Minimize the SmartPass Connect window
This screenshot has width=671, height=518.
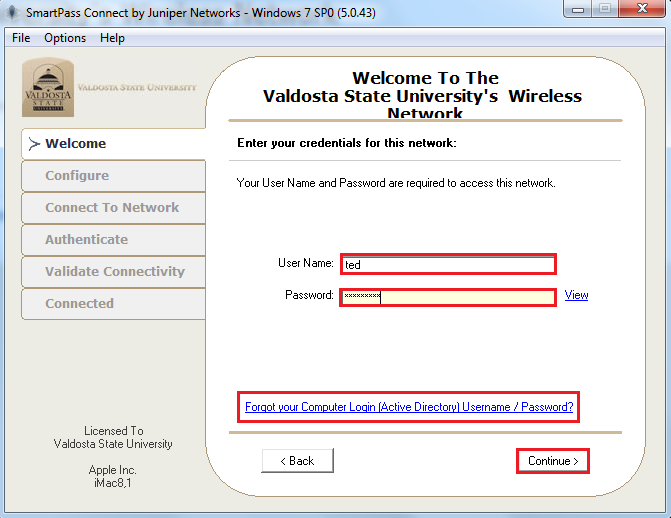(578, 9)
